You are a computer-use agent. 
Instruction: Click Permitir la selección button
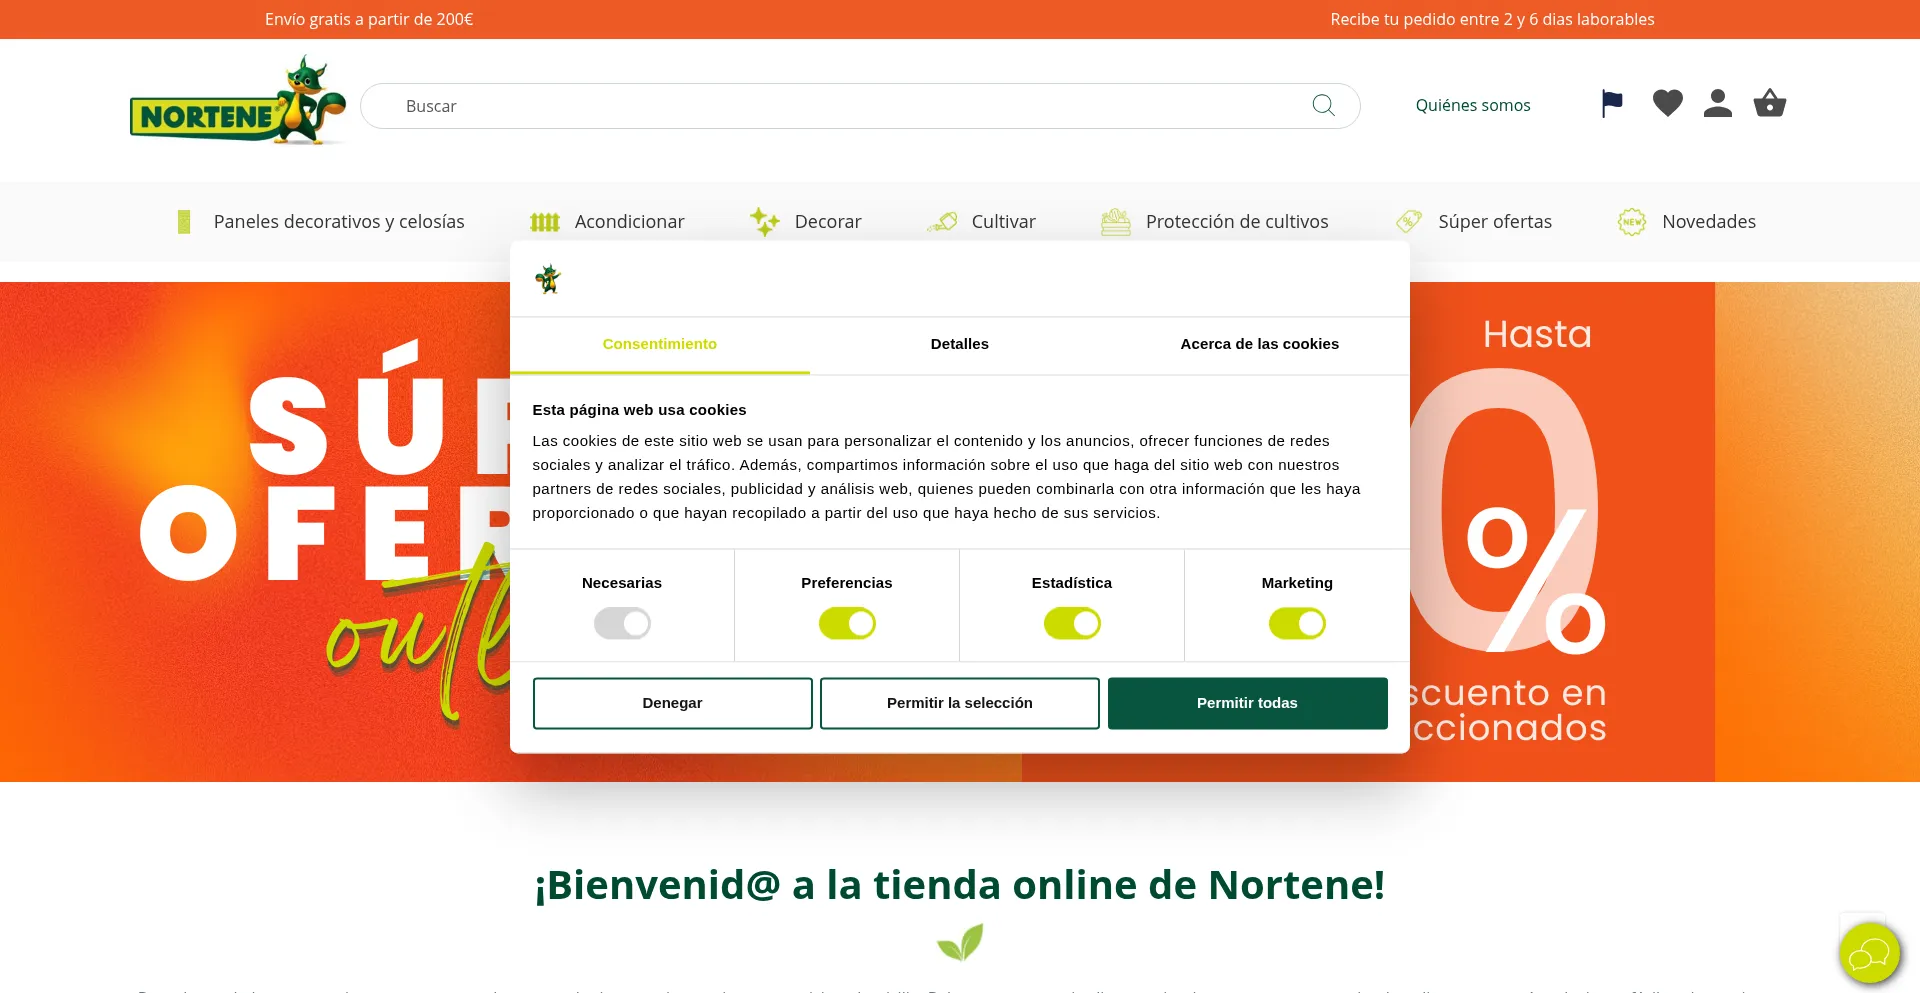click(960, 703)
